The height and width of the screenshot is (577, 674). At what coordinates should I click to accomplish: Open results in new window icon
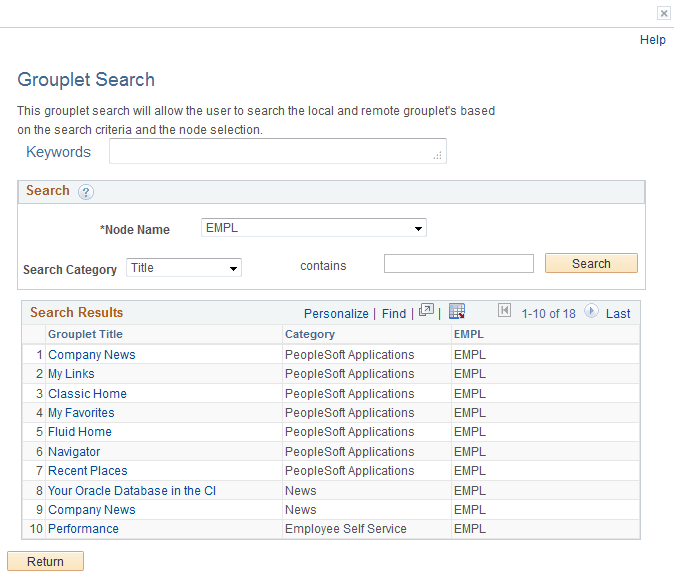click(426, 312)
